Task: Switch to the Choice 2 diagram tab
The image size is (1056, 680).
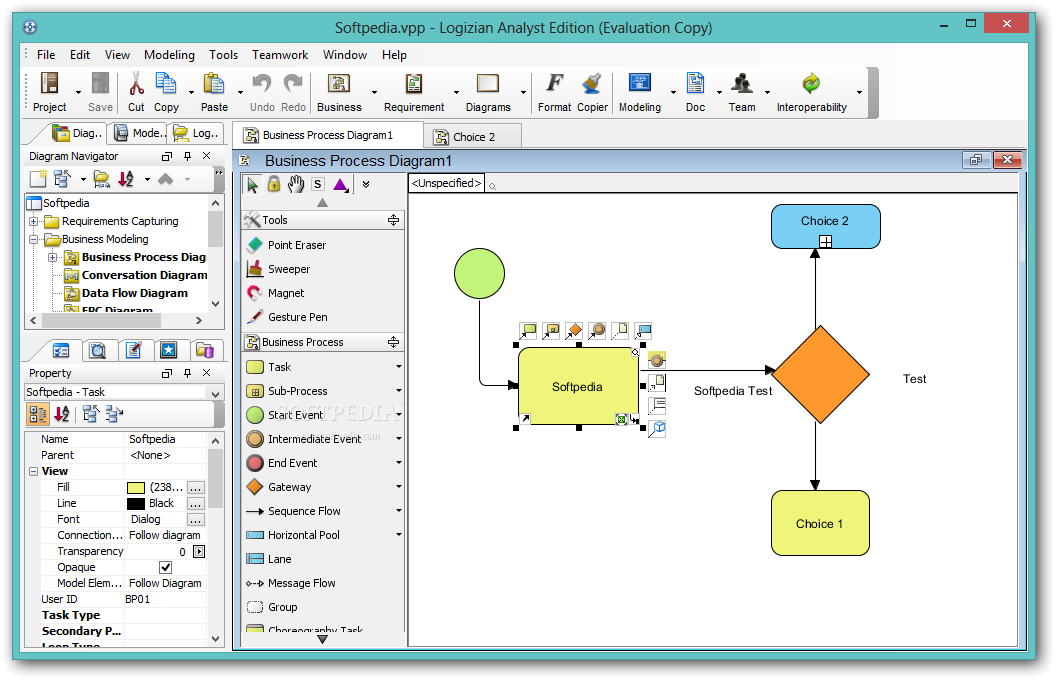Action: 473,137
